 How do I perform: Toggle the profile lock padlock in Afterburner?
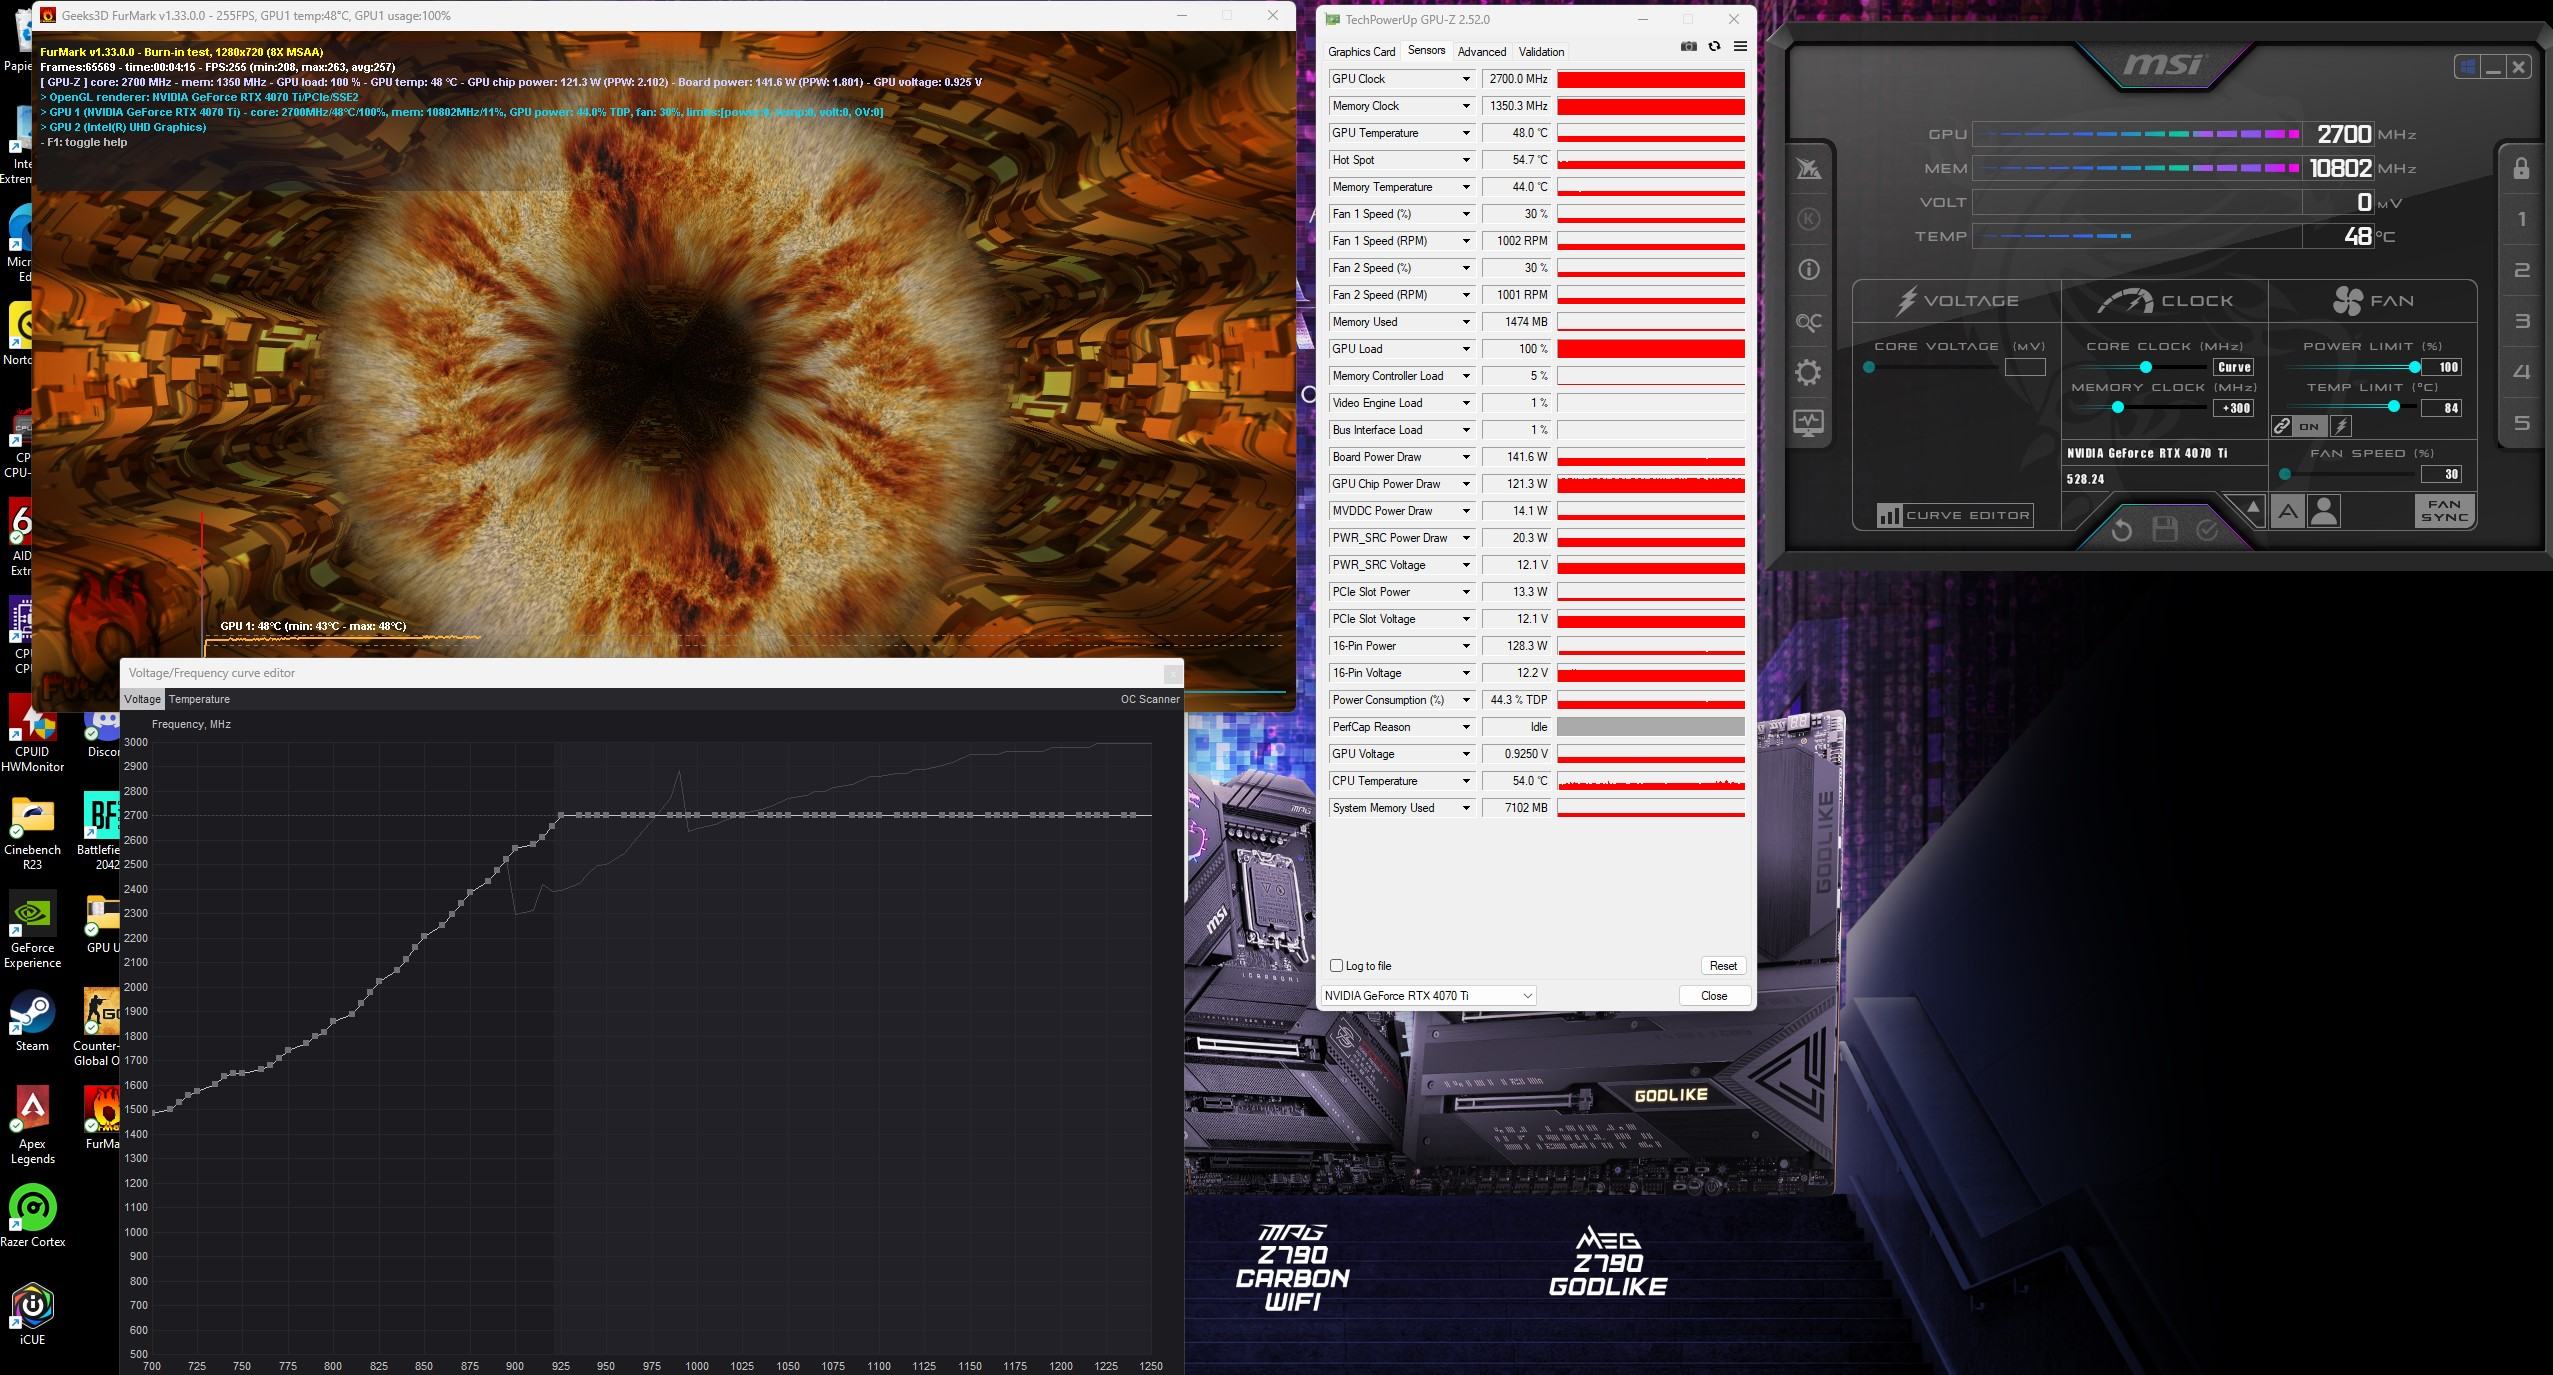pos(2521,168)
